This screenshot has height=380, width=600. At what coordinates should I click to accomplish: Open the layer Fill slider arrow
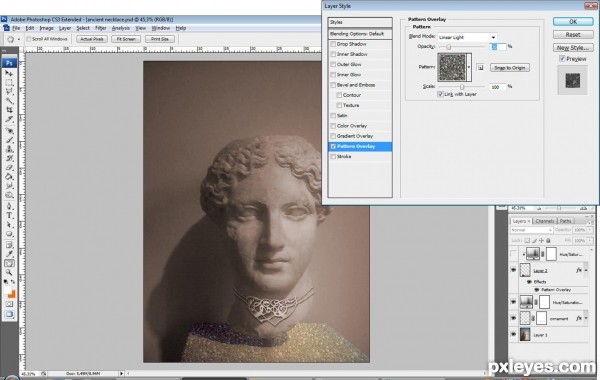pyautogui.click(x=590, y=241)
